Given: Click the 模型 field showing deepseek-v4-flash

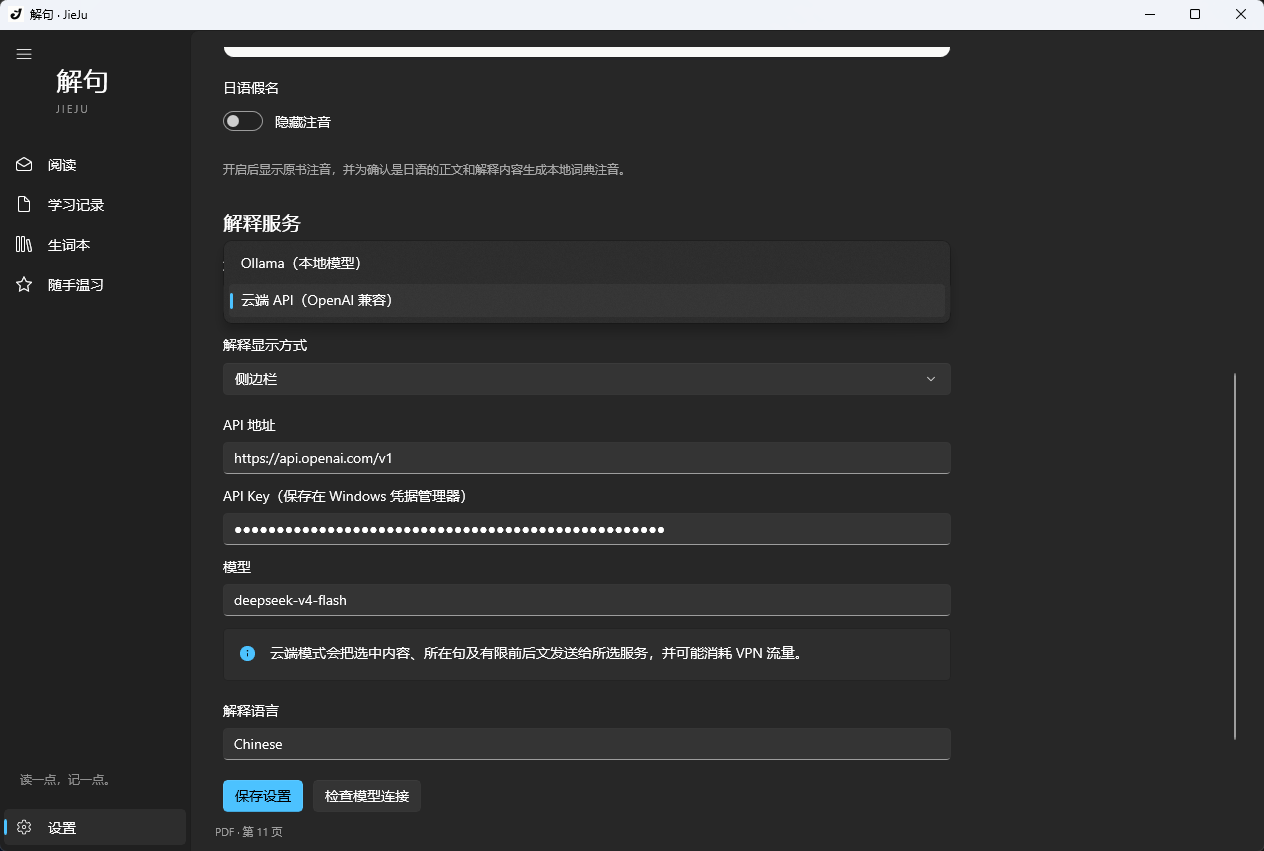Looking at the screenshot, I should pyautogui.click(x=587, y=600).
